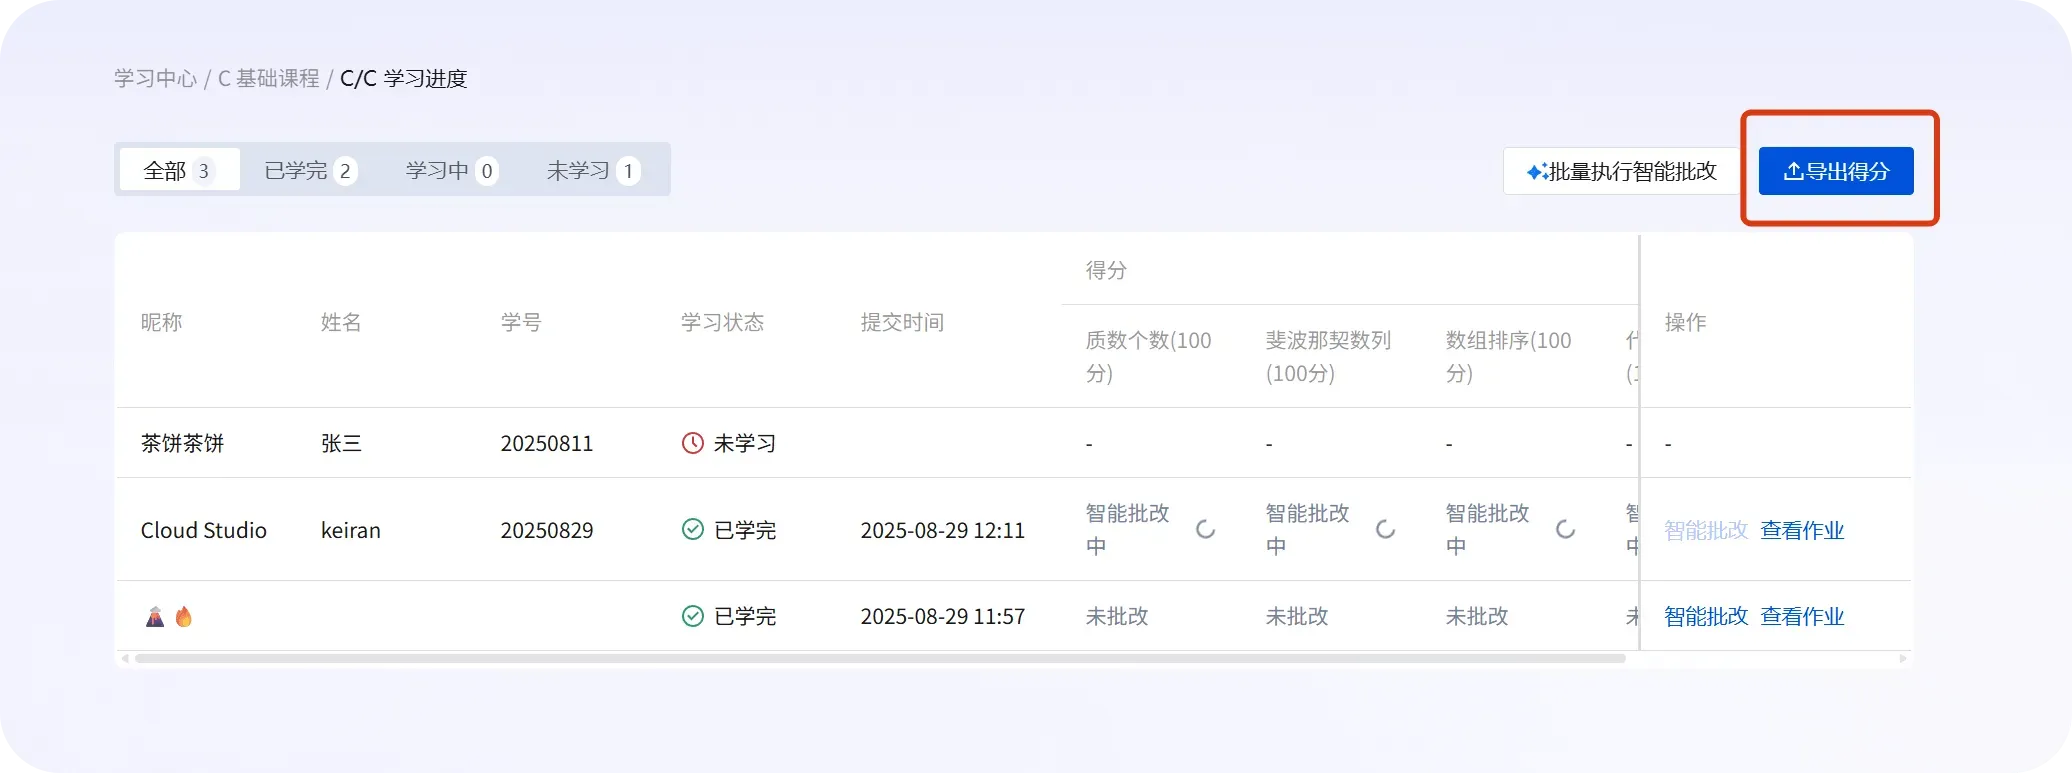
Task: Open the 学习中 tab
Action: point(451,170)
